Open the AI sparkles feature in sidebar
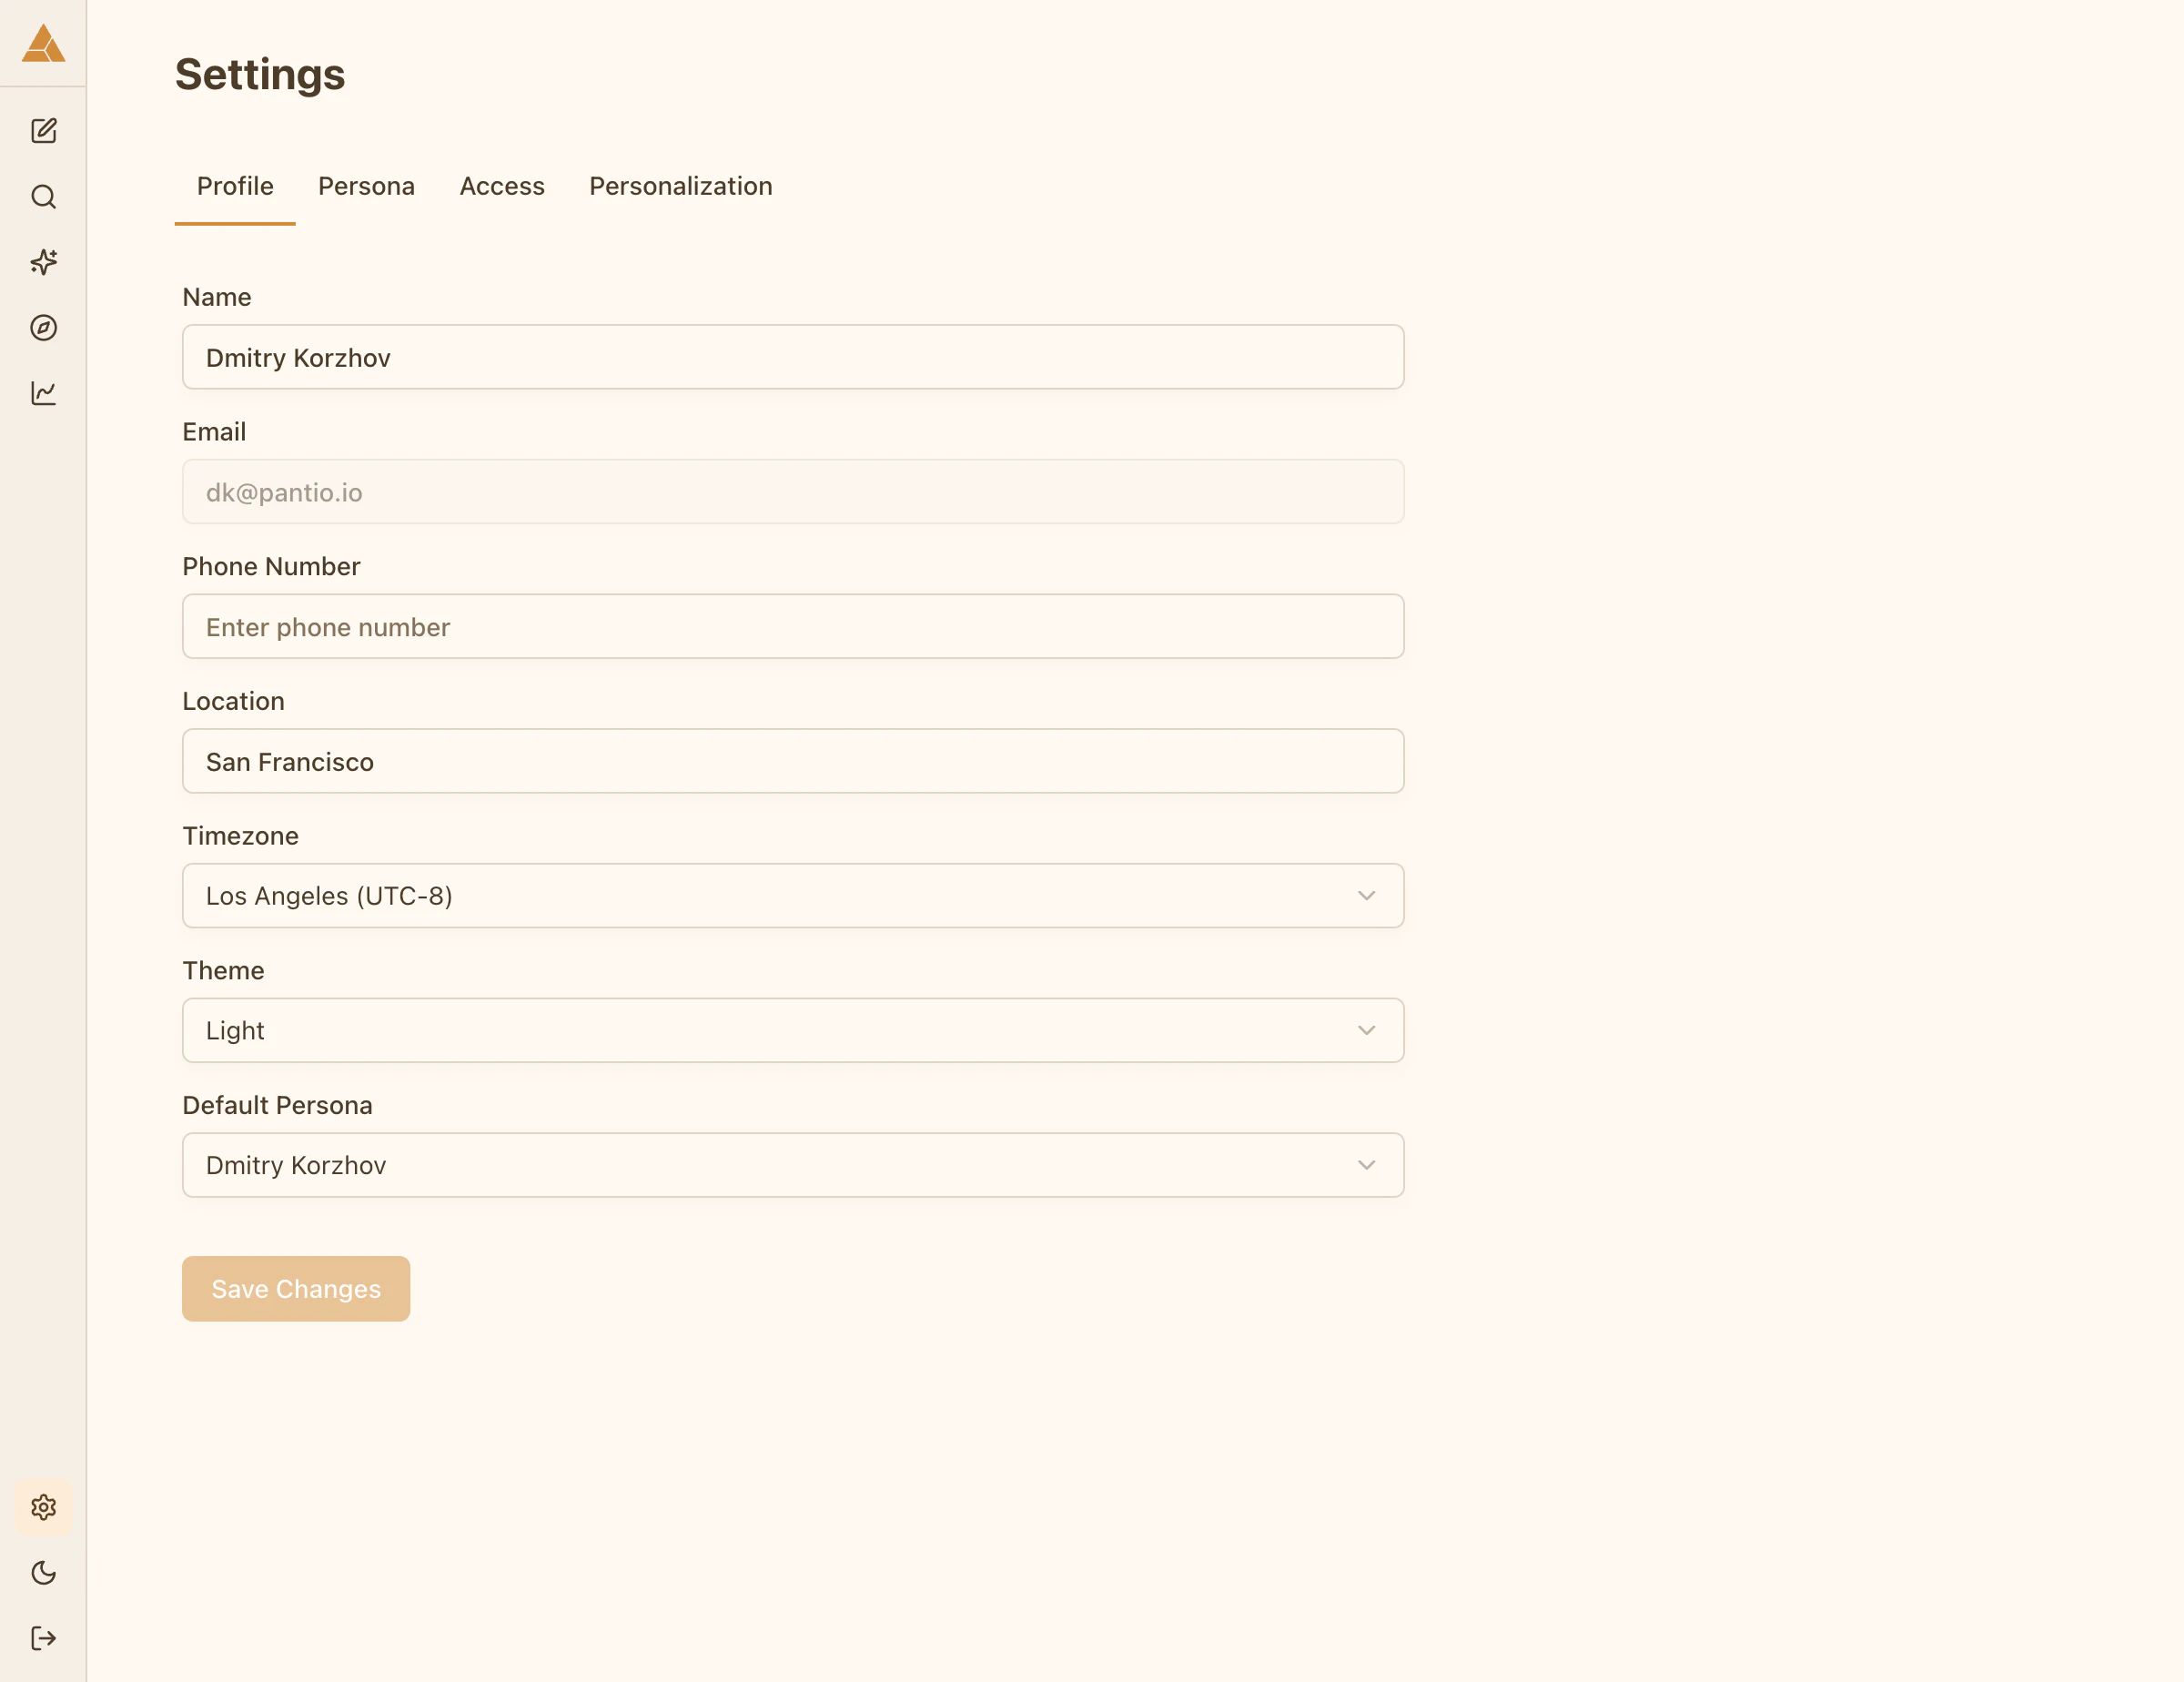2184x1682 pixels. (x=44, y=262)
